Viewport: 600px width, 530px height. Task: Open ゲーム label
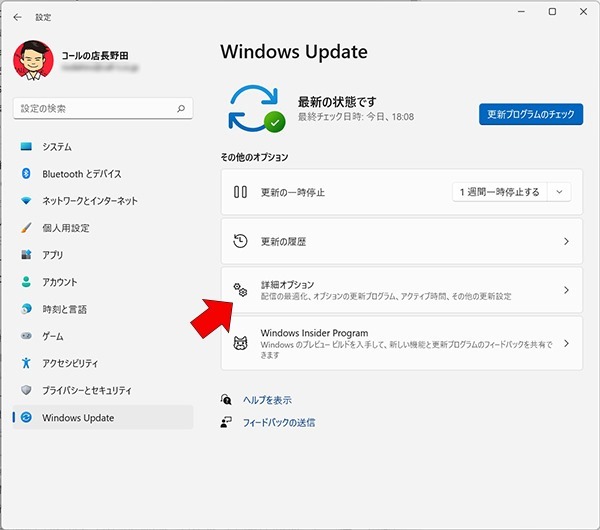coord(53,336)
